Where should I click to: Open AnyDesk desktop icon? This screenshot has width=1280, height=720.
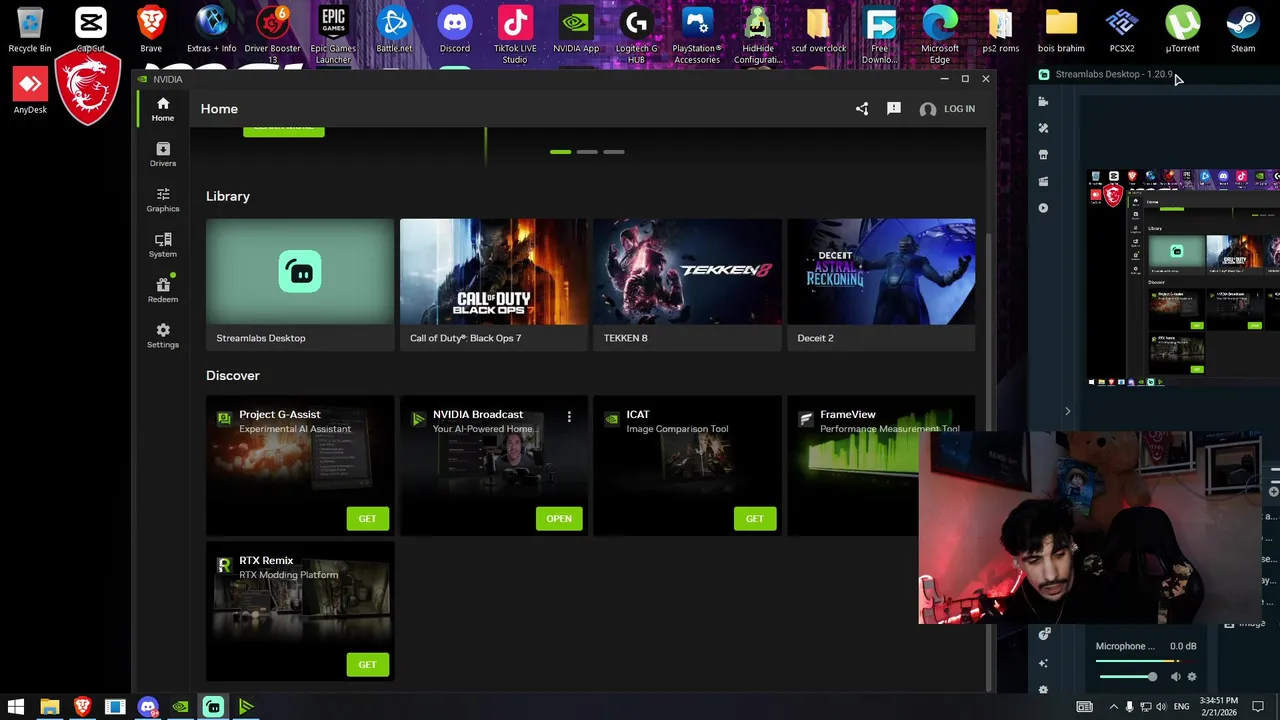click(30, 90)
